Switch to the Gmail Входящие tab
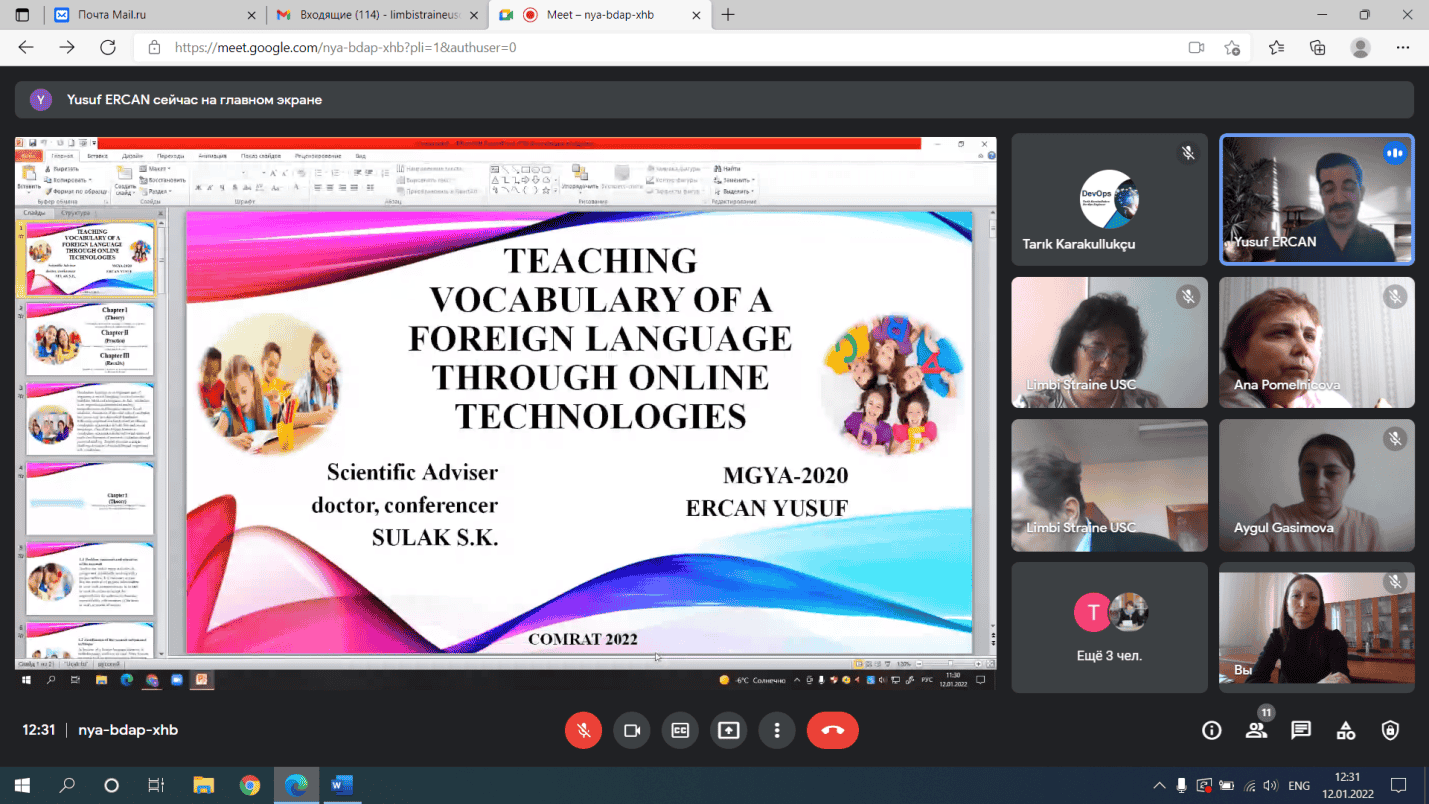Image resolution: width=1429 pixels, height=804 pixels. pos(377,15)
